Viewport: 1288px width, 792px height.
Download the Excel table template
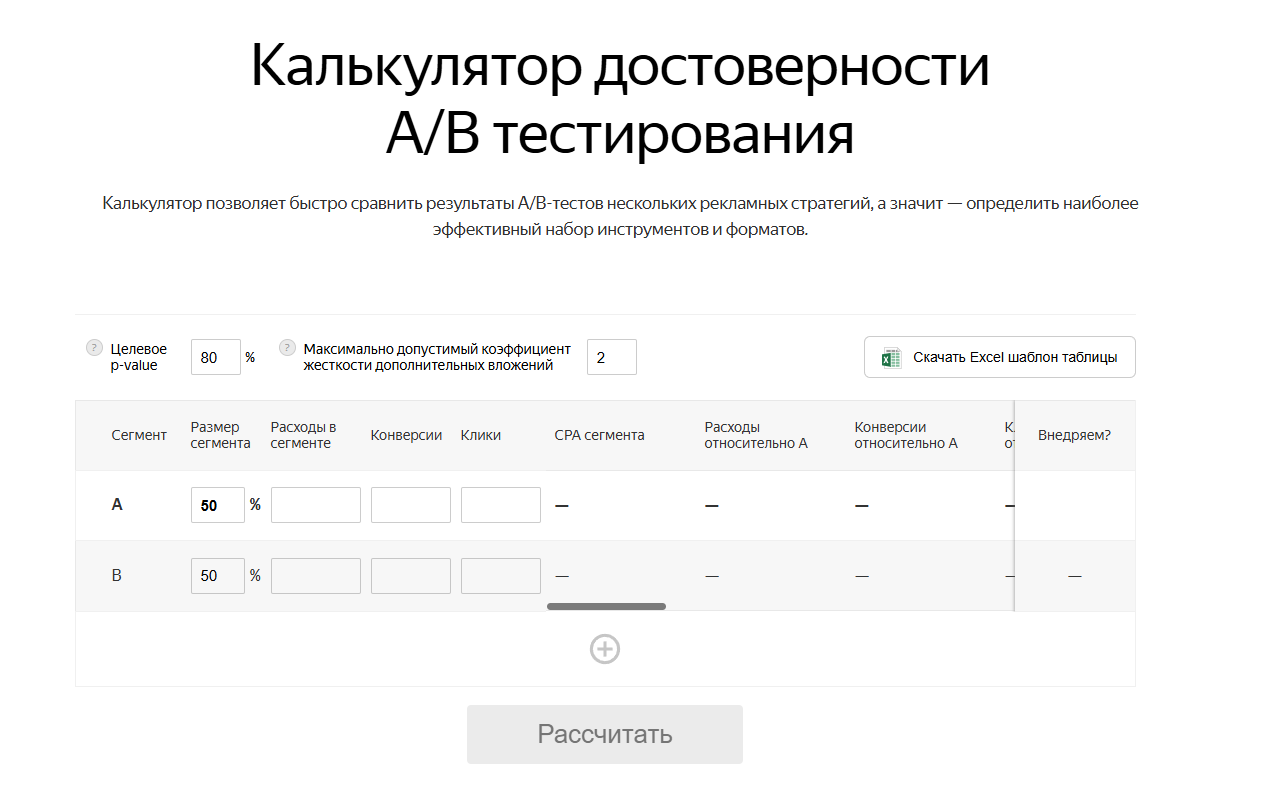point(999,356)
